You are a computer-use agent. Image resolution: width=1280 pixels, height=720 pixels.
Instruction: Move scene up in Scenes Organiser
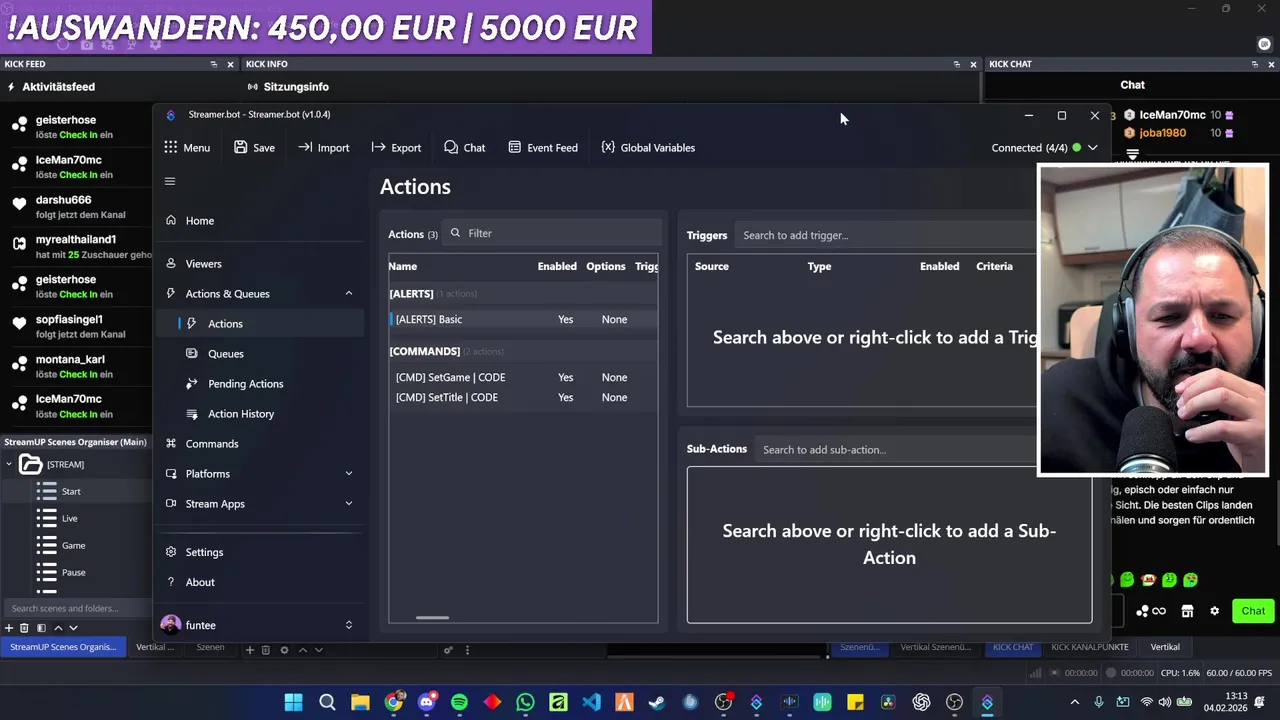click(58, 628)
